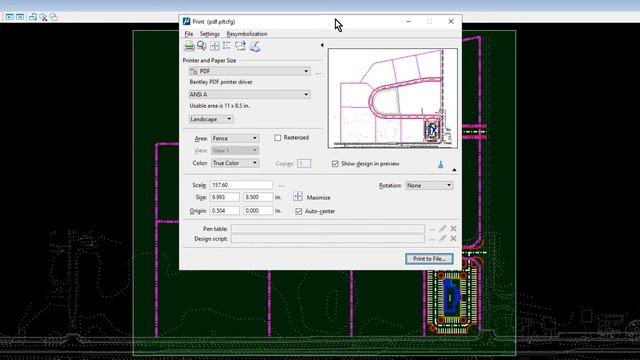
Task: Toggle Show design in preview checkbox
Action: [335, 164]
